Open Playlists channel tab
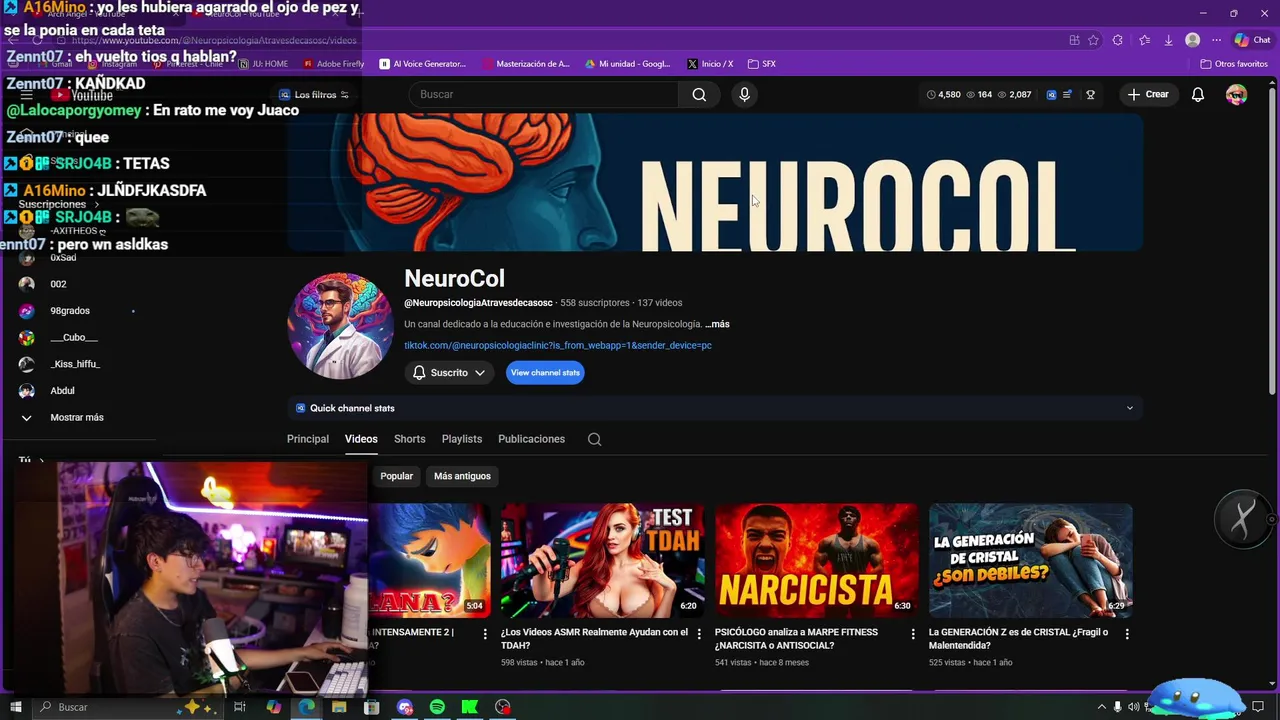The width and height of the screenshot is (1280, 720). [462, 439]
